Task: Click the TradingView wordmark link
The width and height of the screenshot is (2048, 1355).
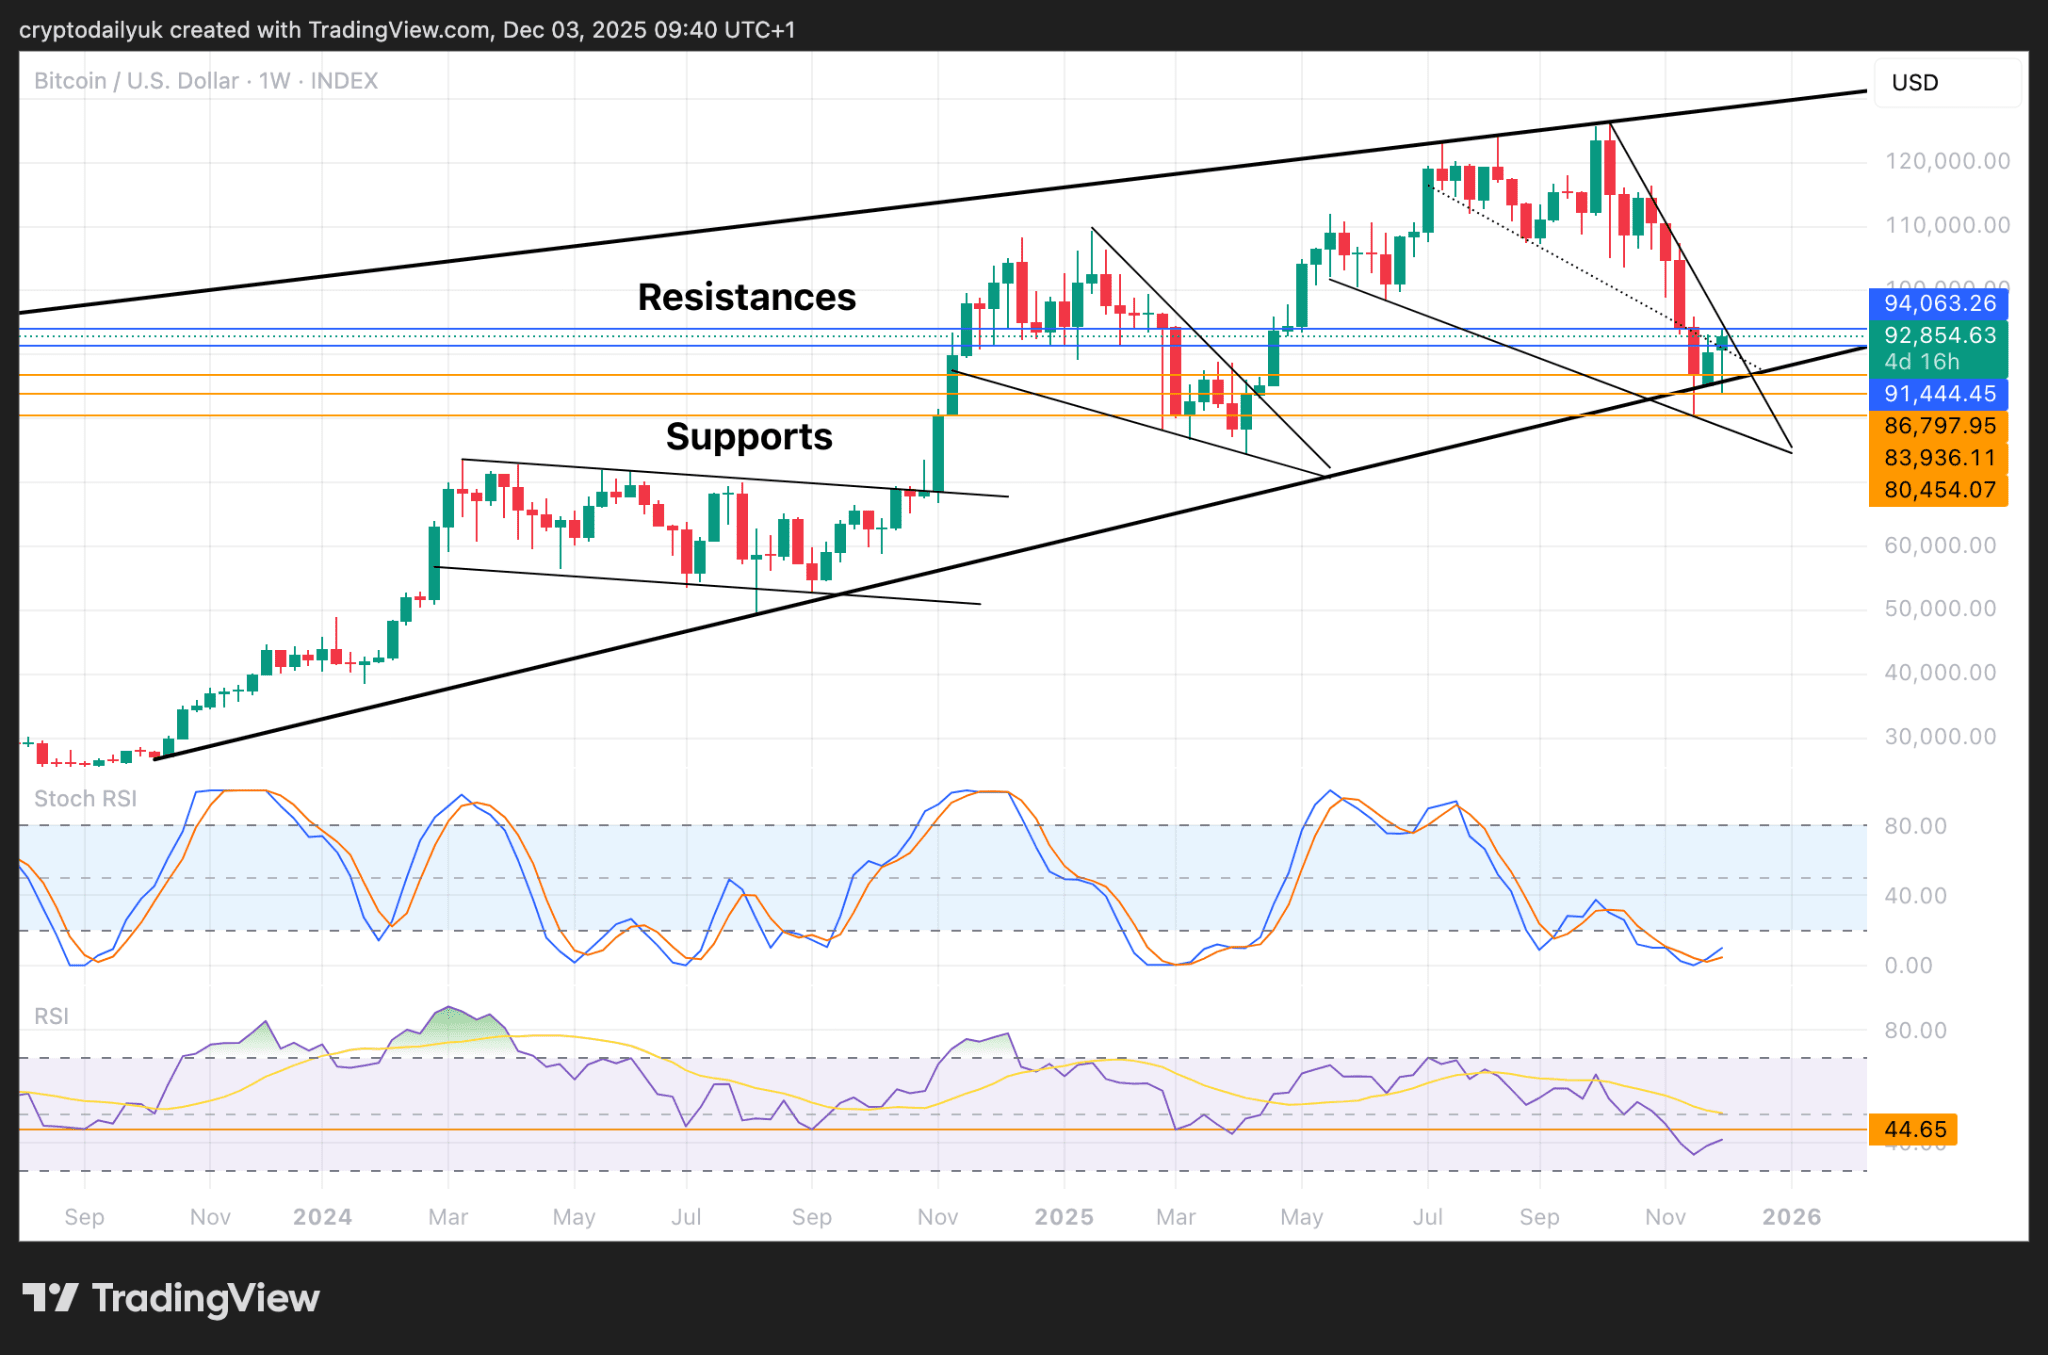Action: pos(205,1298)
